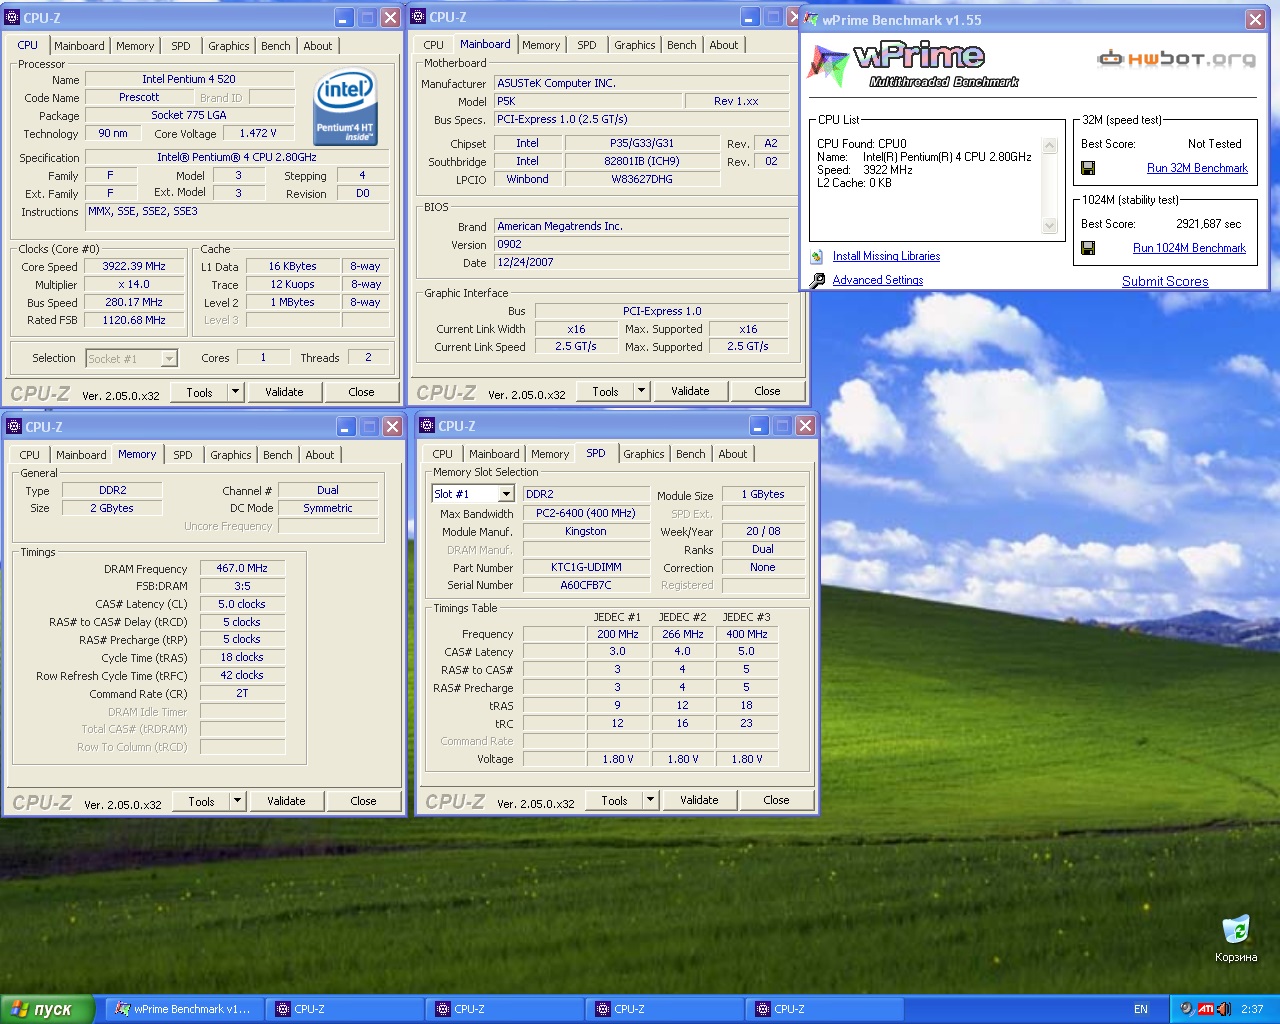Open the Recycle Bin (Корзина) desktop icon
The image size is (1280, 1024).
(x=1236, y=938)
